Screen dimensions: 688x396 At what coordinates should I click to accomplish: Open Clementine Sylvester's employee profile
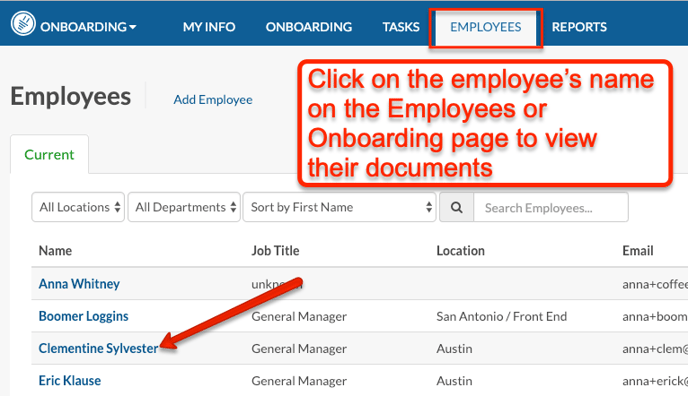pos(98,348)
